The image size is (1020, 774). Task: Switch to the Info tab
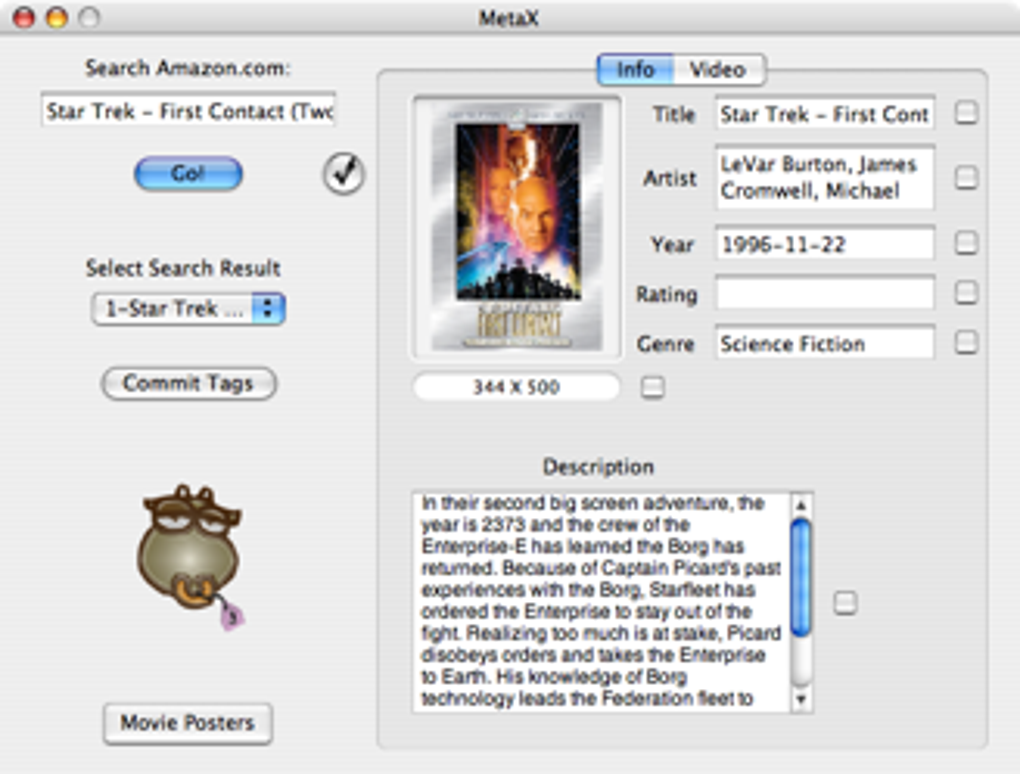[635, 70]
